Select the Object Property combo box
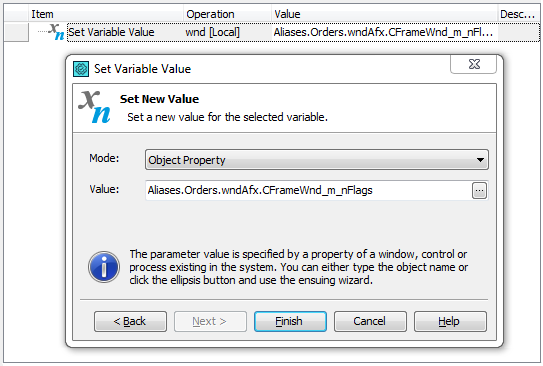Image resolution: width=543 pixels, height=366 pixels. [x=317, y=160]
